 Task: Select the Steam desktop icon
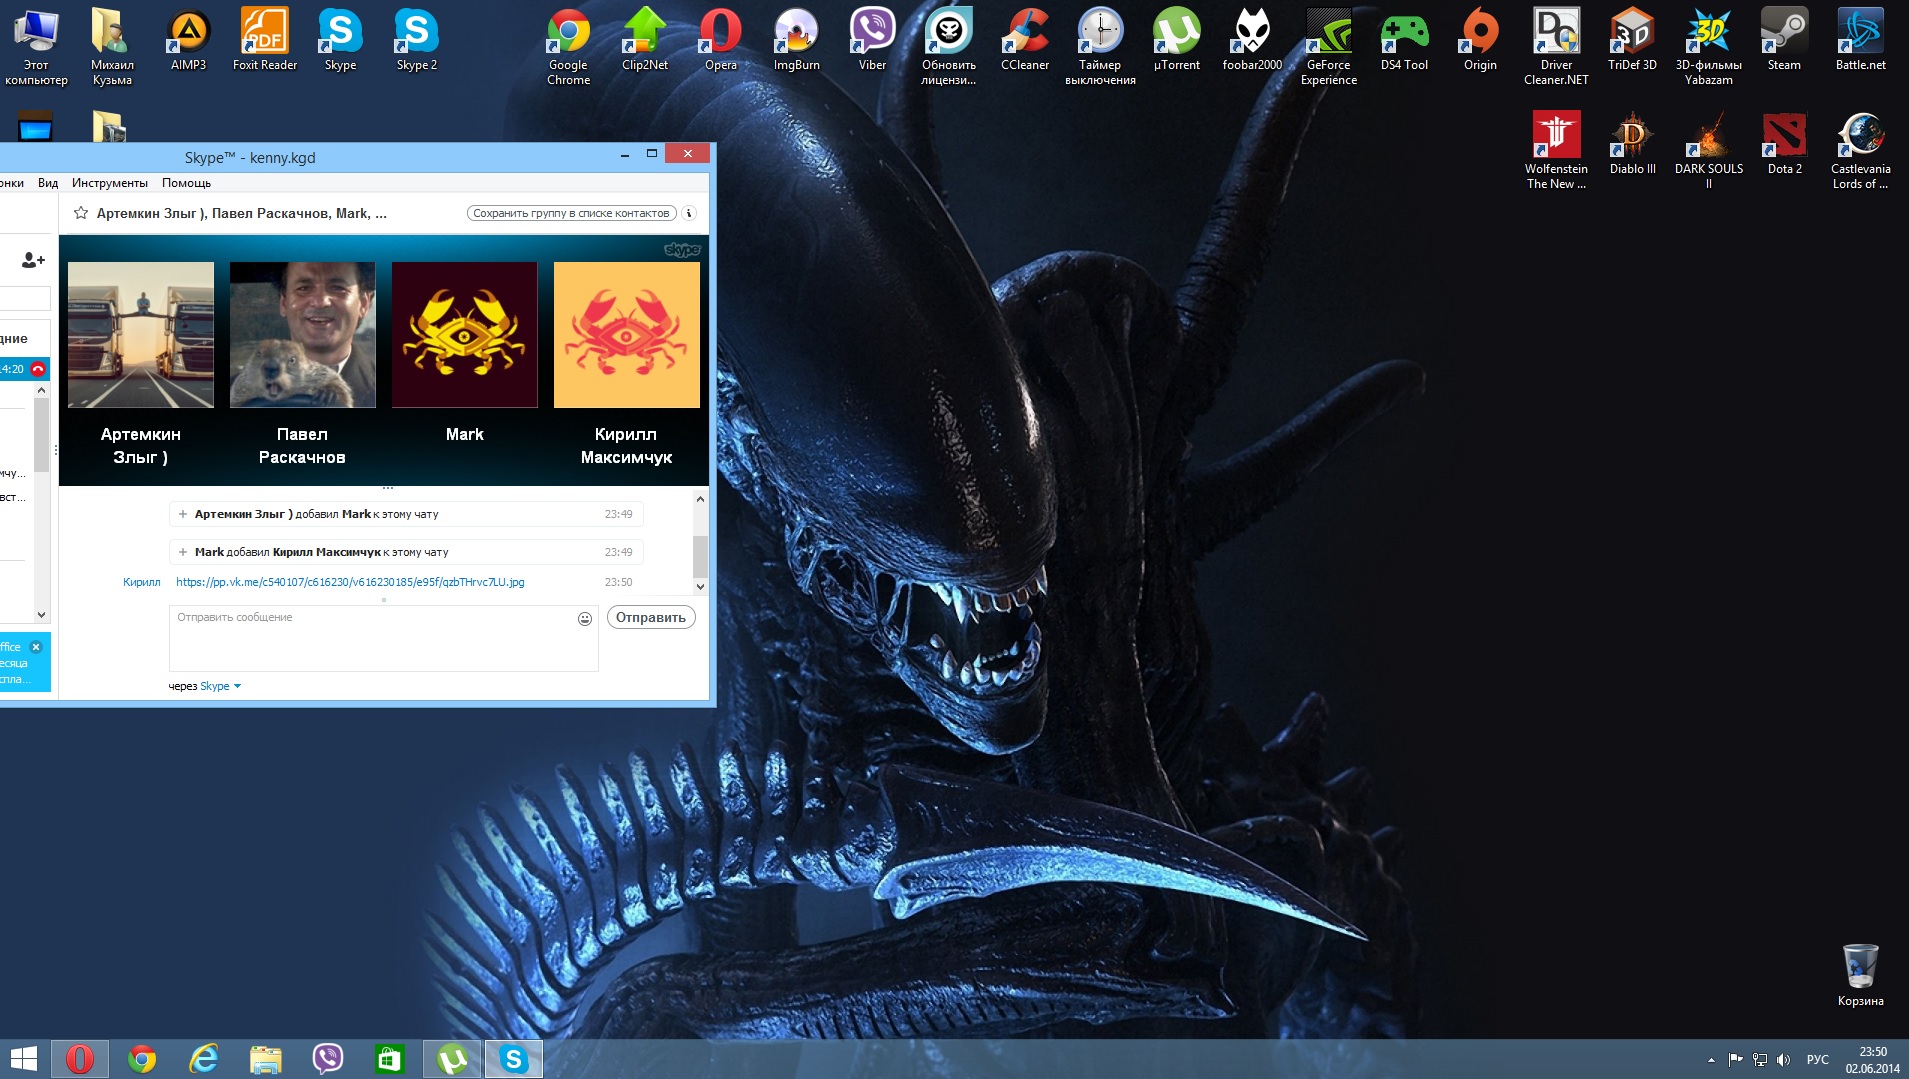[1784, 41]
